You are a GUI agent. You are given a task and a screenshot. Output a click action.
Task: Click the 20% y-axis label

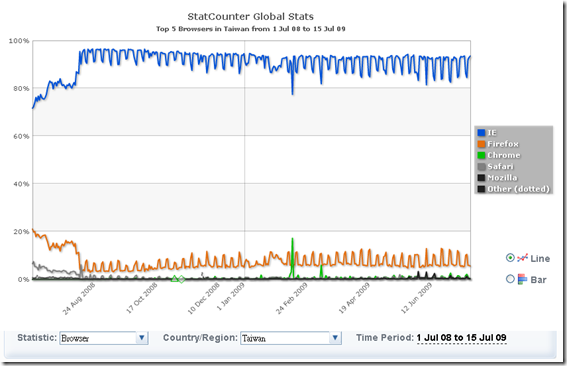point(21,232)
